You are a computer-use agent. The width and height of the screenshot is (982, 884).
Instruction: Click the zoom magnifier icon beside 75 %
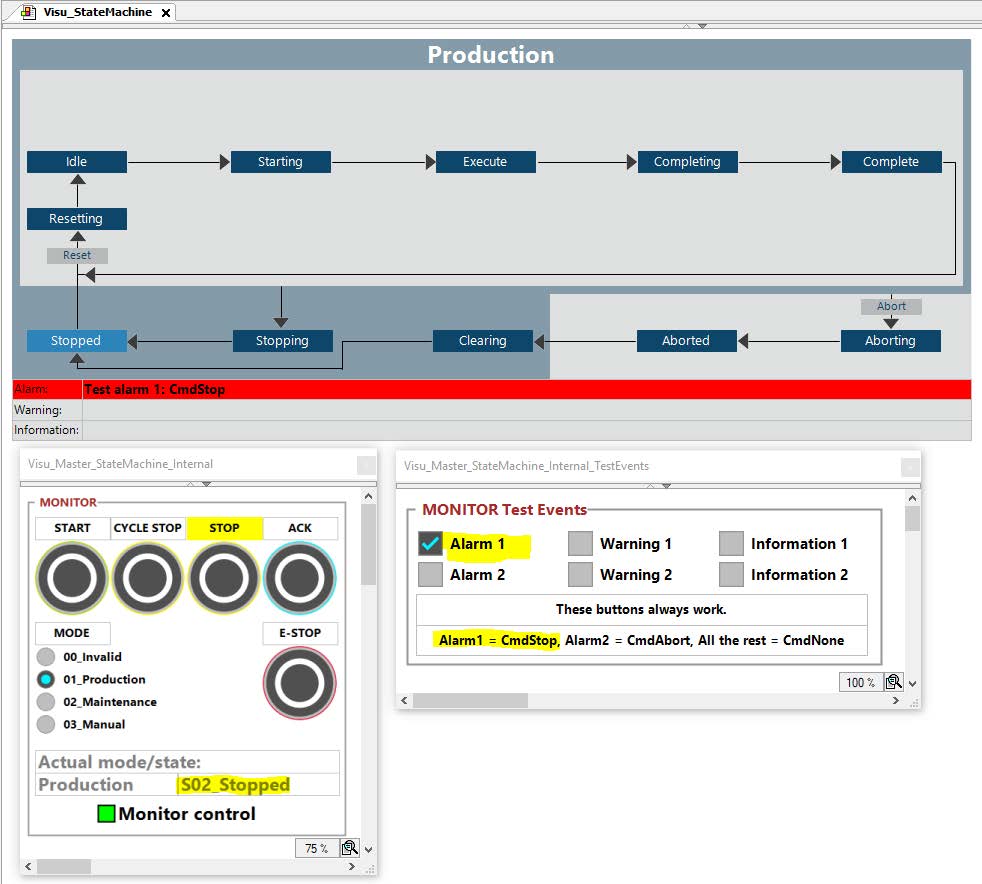pos(349,848)
